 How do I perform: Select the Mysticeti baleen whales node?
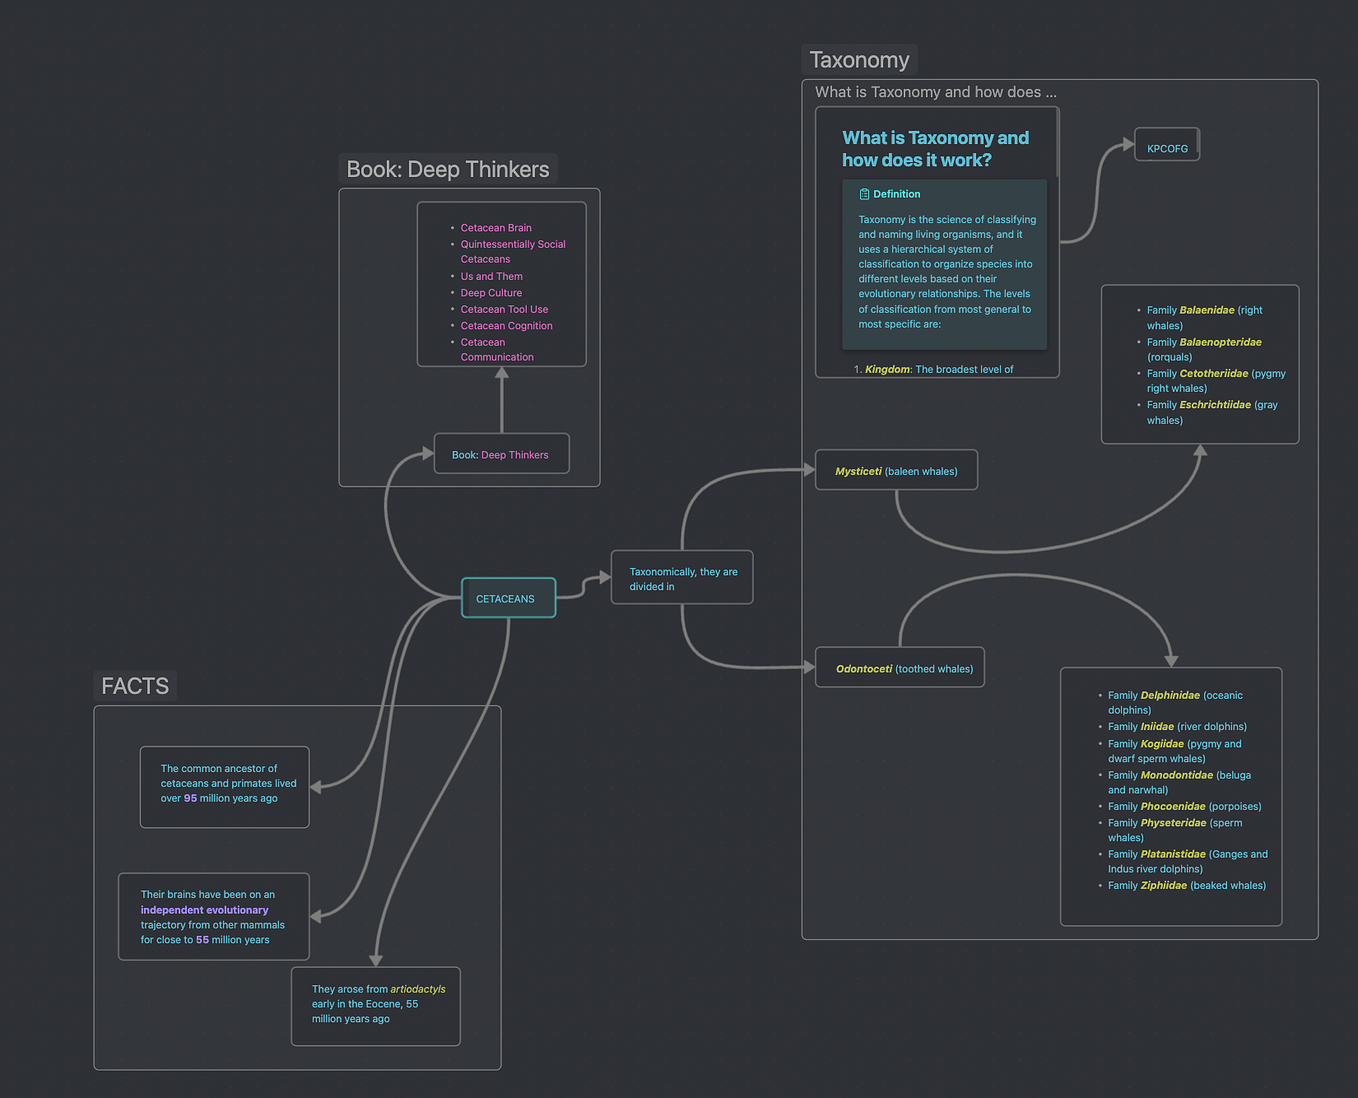pyautogui.click(x=896, y=469)
